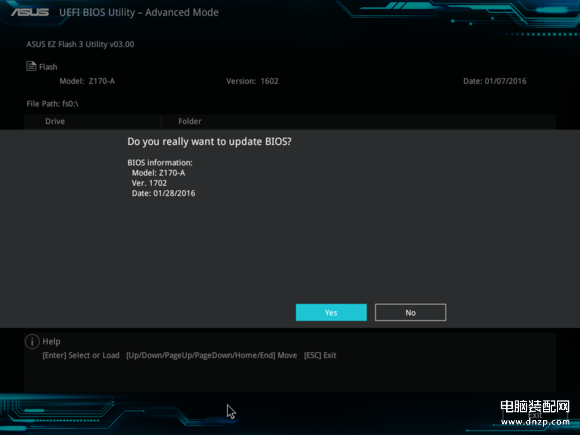Screen dimensions: 580x435
Task: Confirm BIOS update with Yes button
Action: pyautogui.click(x=331, y=313)
